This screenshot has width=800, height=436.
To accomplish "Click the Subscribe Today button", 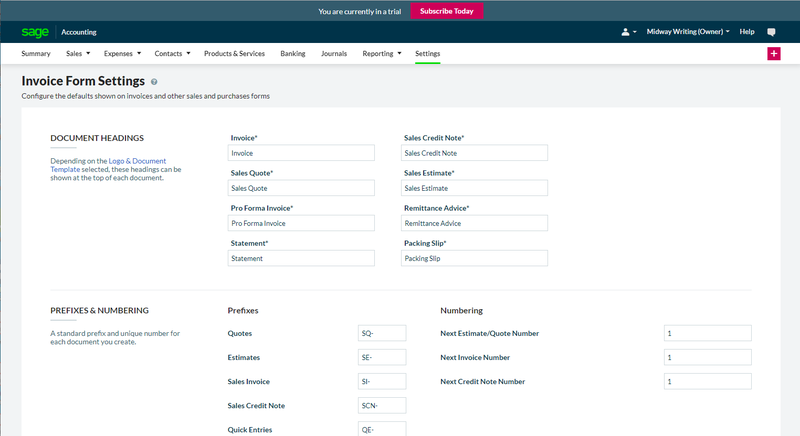I will 446,11.
